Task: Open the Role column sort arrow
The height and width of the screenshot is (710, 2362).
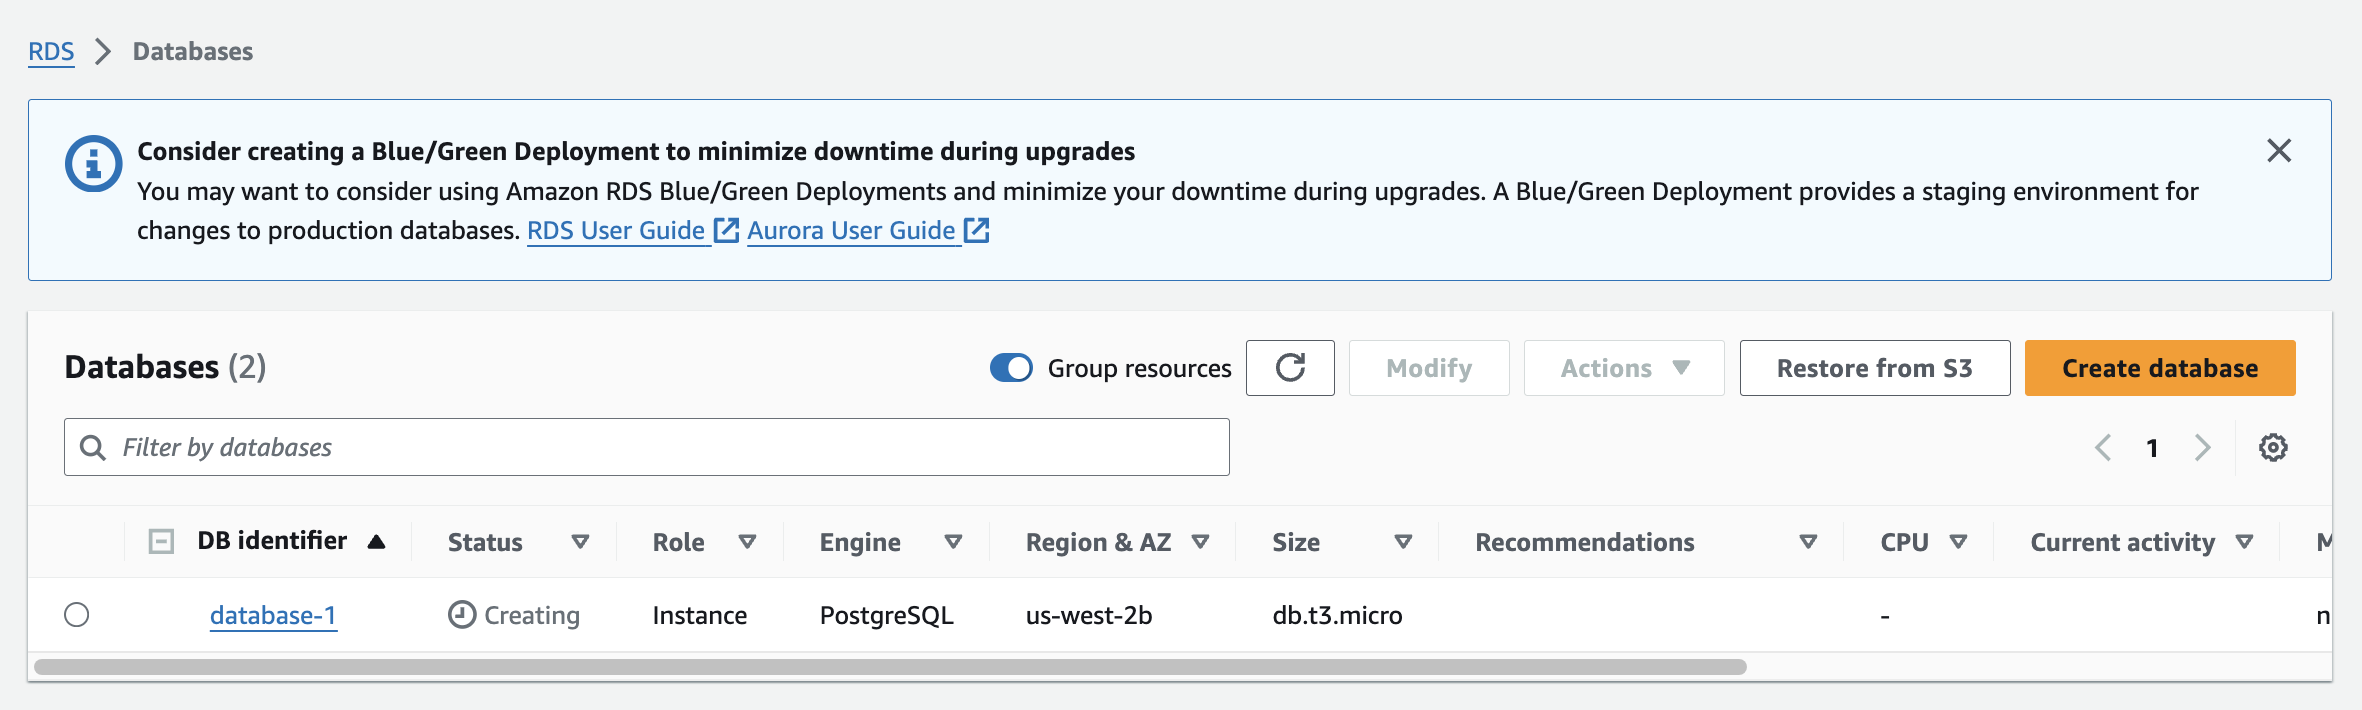Action: click(x=747, y=542)
